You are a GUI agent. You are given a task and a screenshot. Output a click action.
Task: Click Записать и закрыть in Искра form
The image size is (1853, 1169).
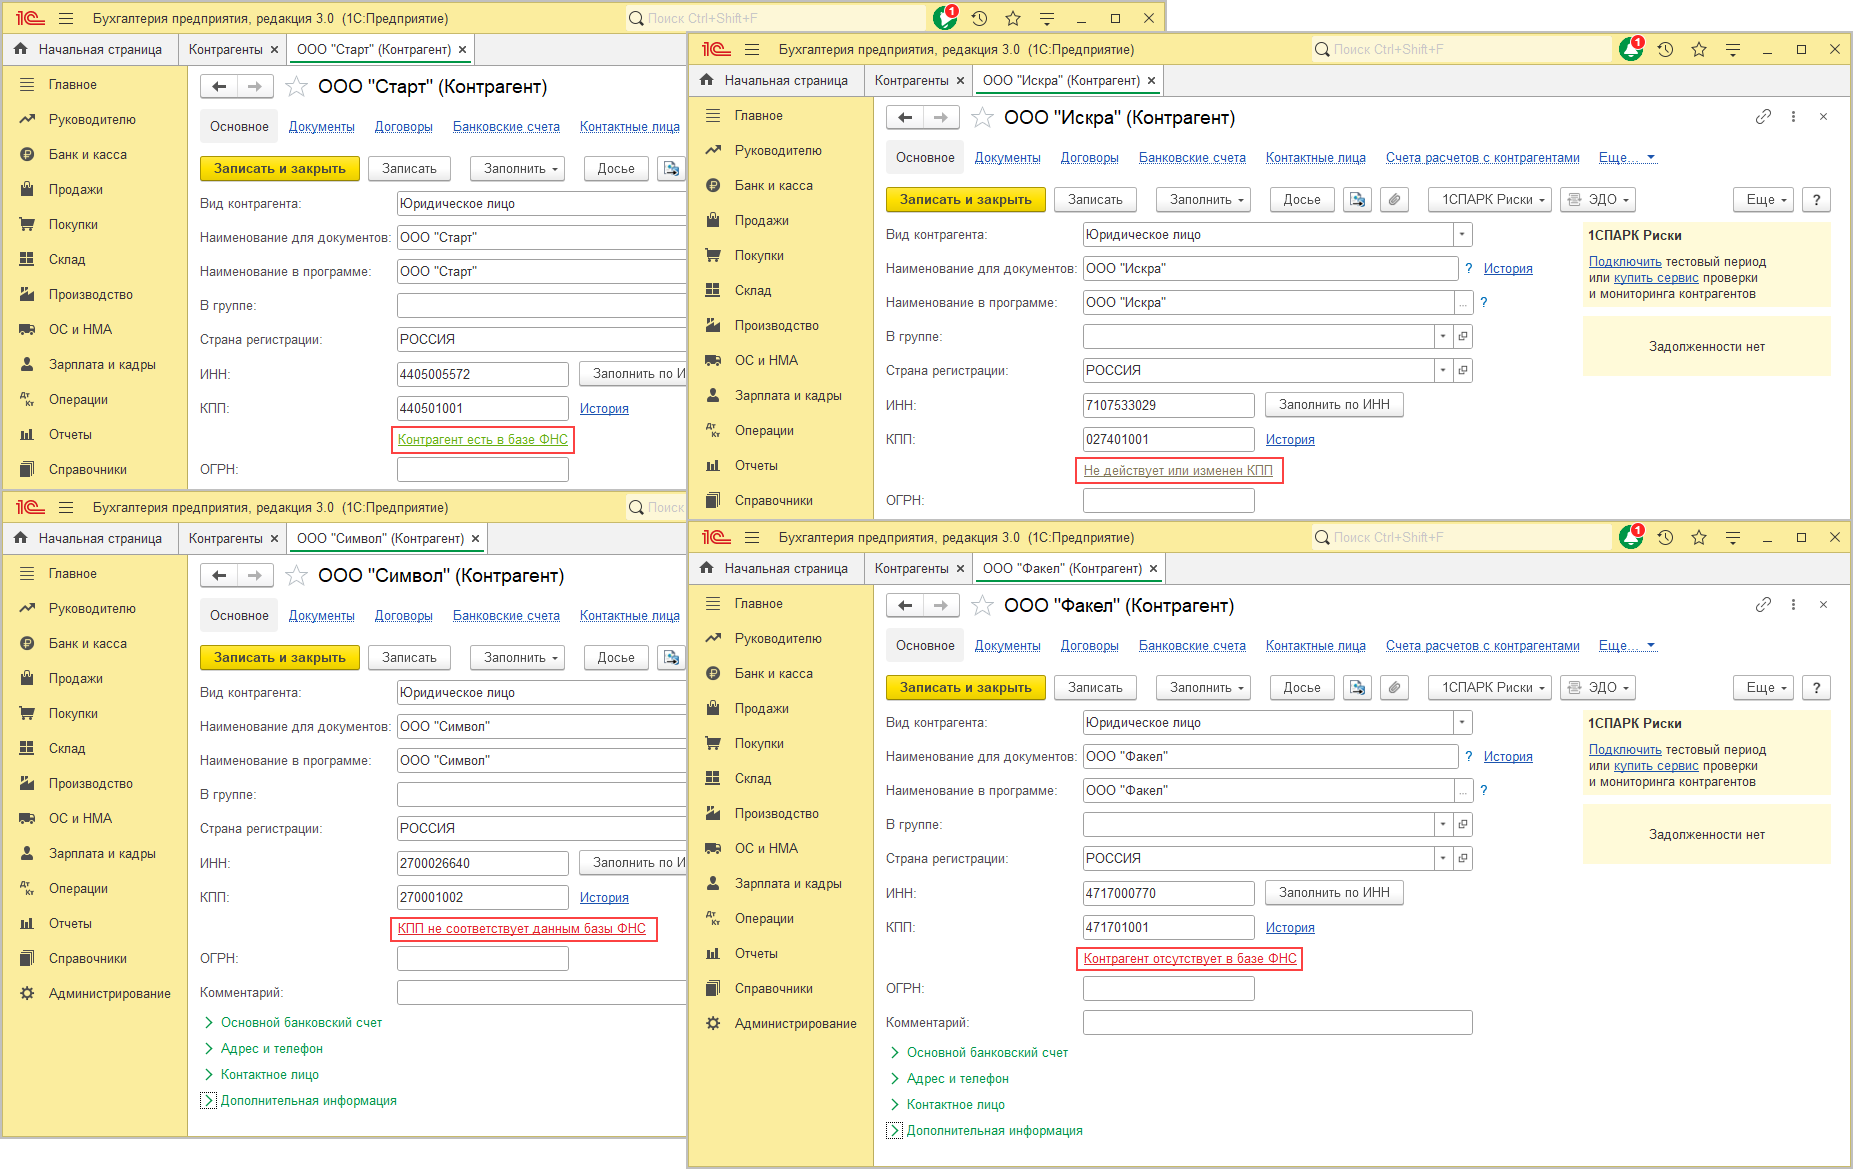[x=965, y=200]
